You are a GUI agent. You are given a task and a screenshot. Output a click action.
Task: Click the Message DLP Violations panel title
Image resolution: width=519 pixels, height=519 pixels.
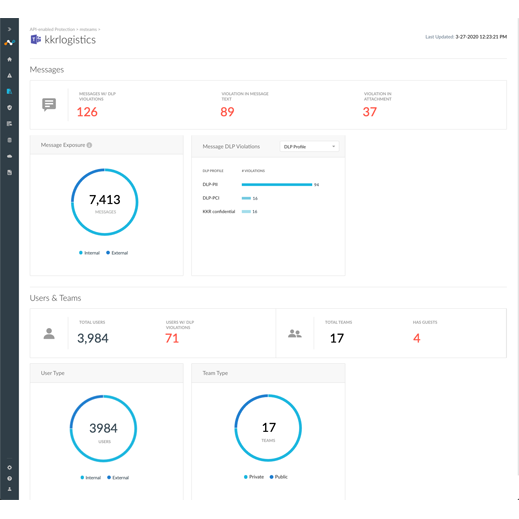click(x=231, y=146)
